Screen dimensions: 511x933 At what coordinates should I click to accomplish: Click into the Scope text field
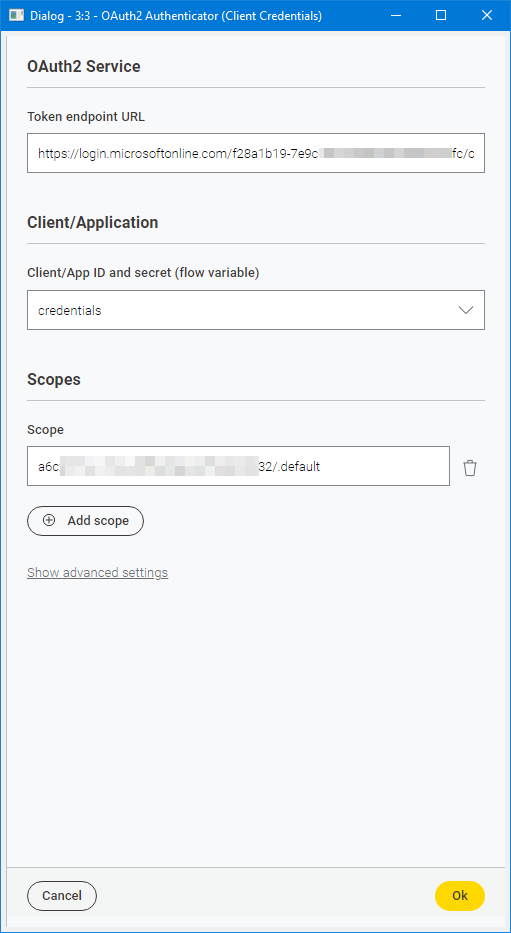point(239,466)
